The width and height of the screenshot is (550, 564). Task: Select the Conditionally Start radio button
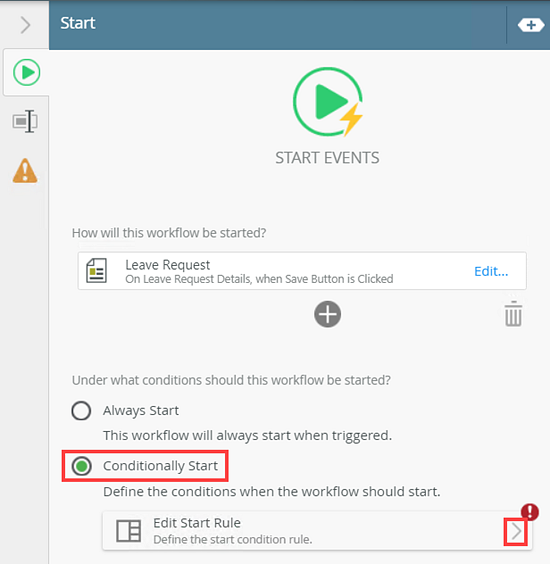tap(82, 466)
